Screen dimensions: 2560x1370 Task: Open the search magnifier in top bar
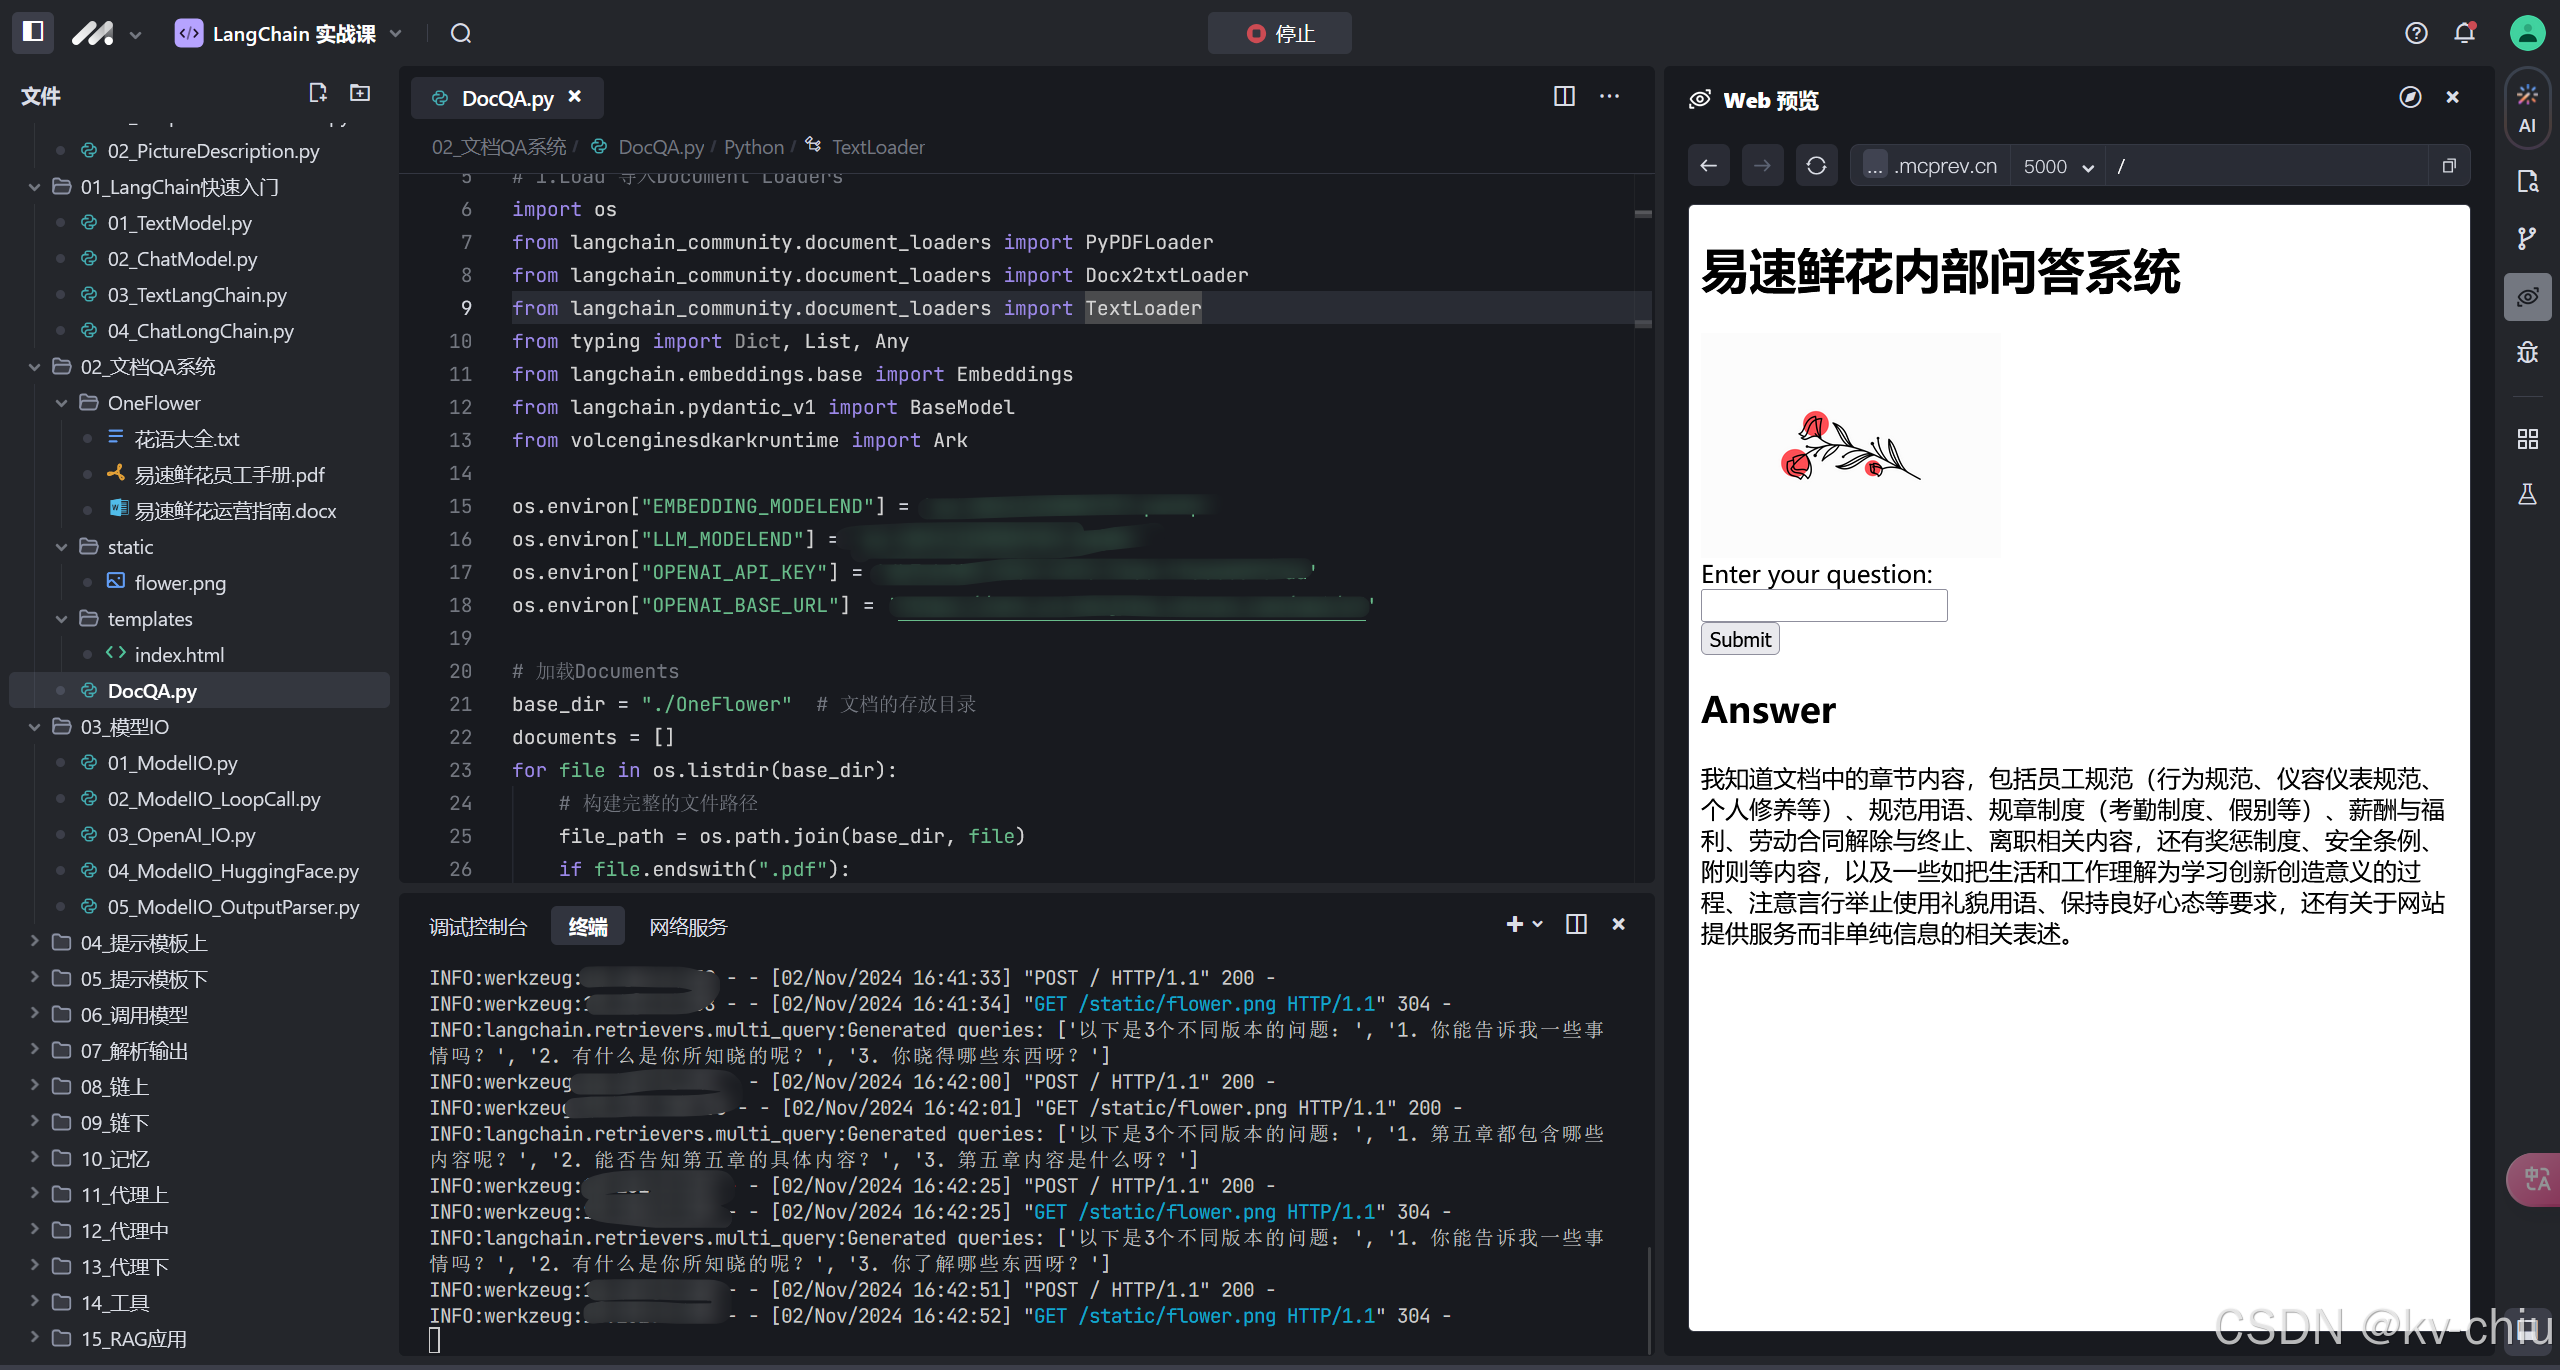[x=461, y=33]
